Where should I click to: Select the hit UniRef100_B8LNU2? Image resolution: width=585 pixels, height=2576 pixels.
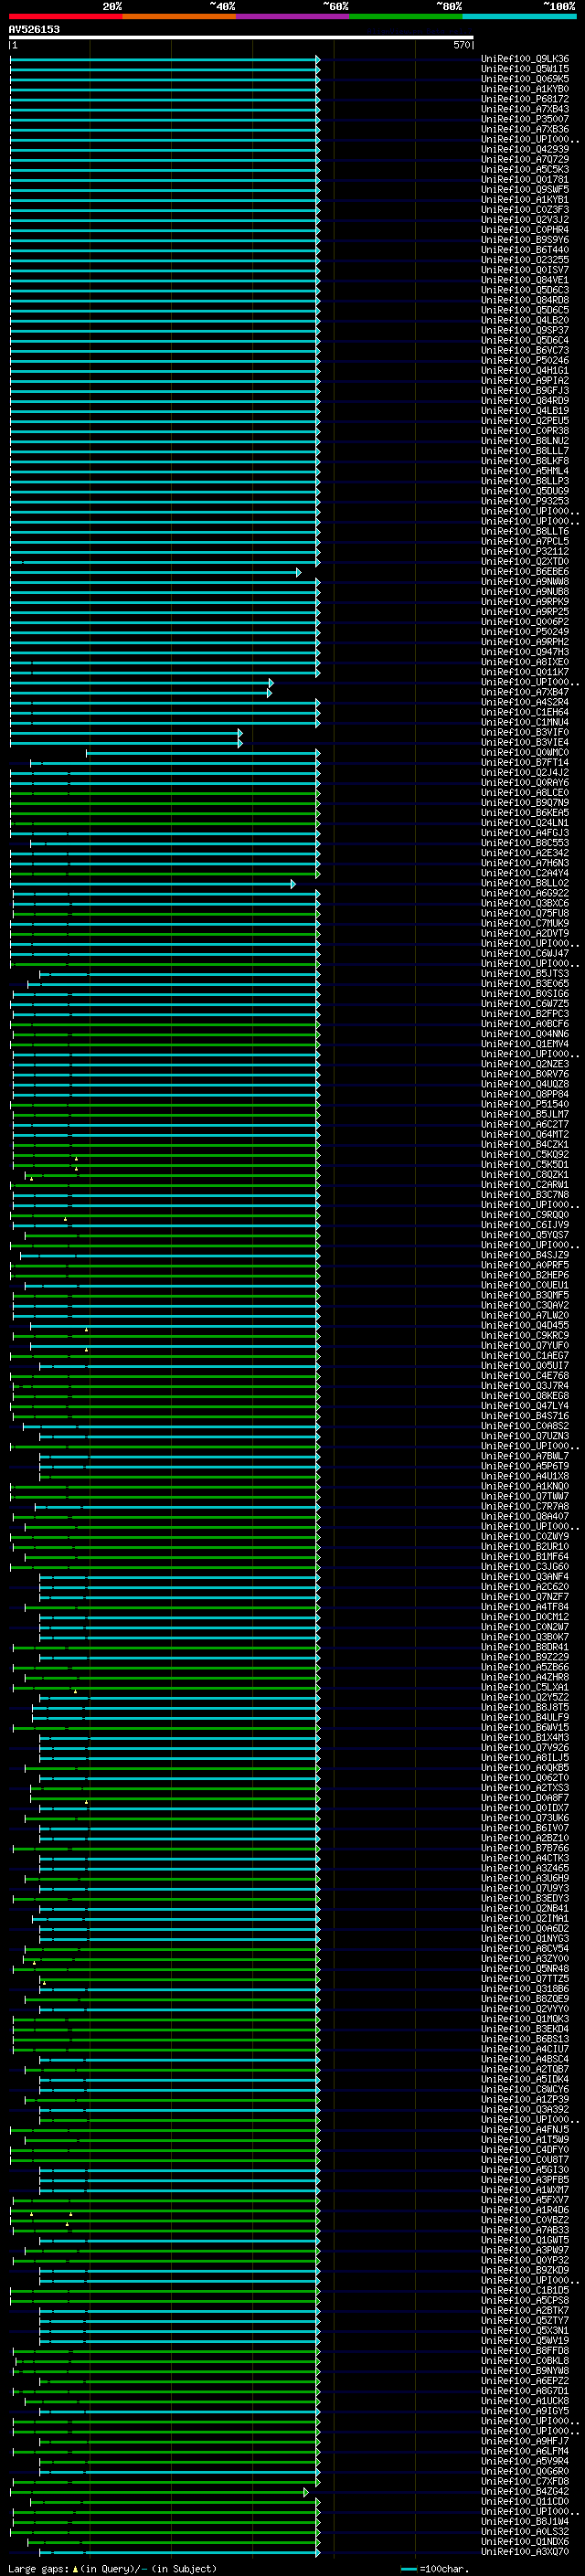click(x=525, y=441)
